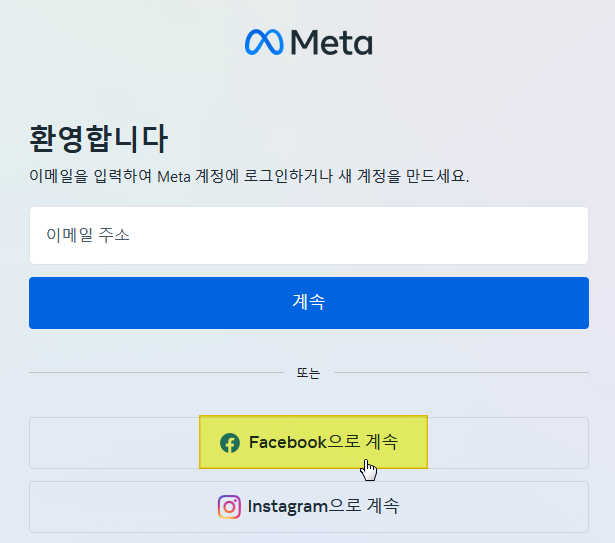Click the Meta 계정 description sentence

[x=249, y=176]
